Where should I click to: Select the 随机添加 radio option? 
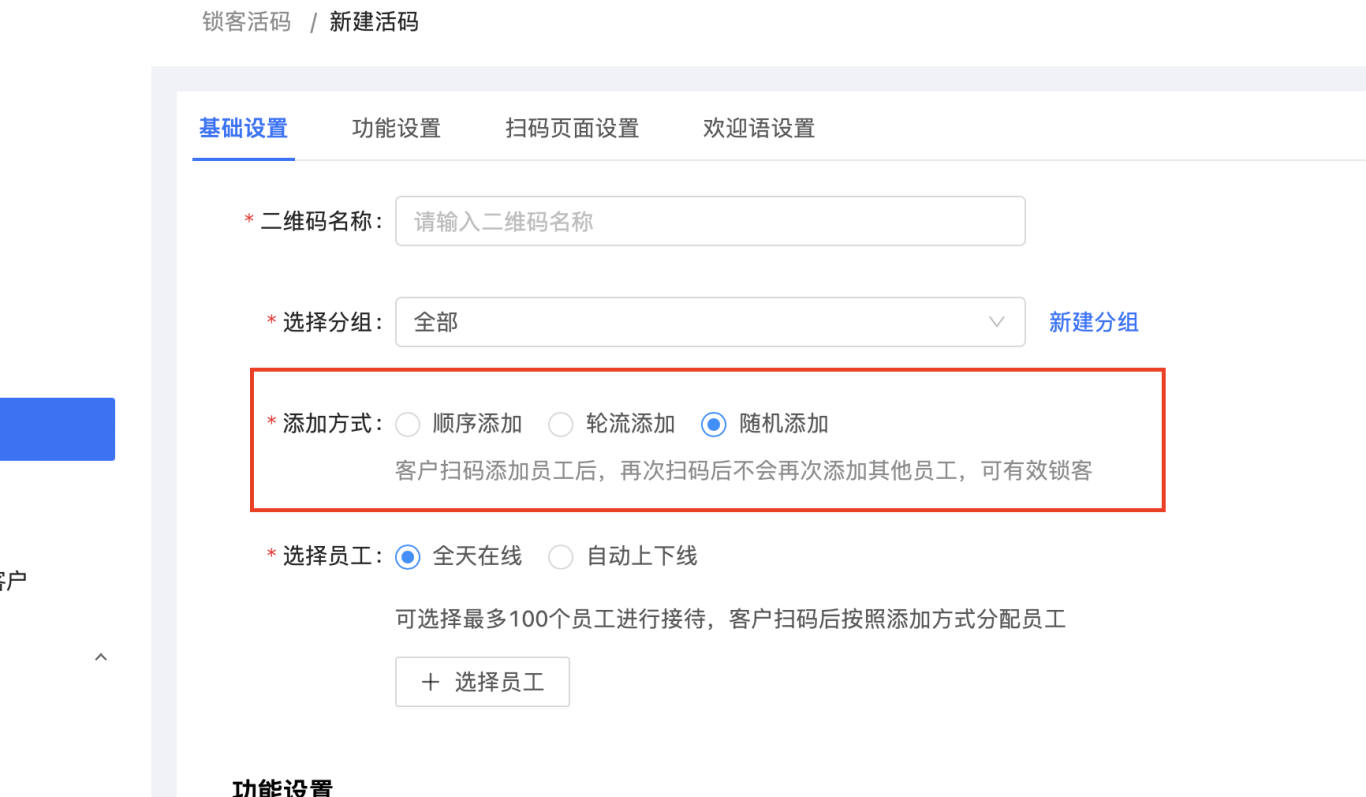(x=714, y=424)
